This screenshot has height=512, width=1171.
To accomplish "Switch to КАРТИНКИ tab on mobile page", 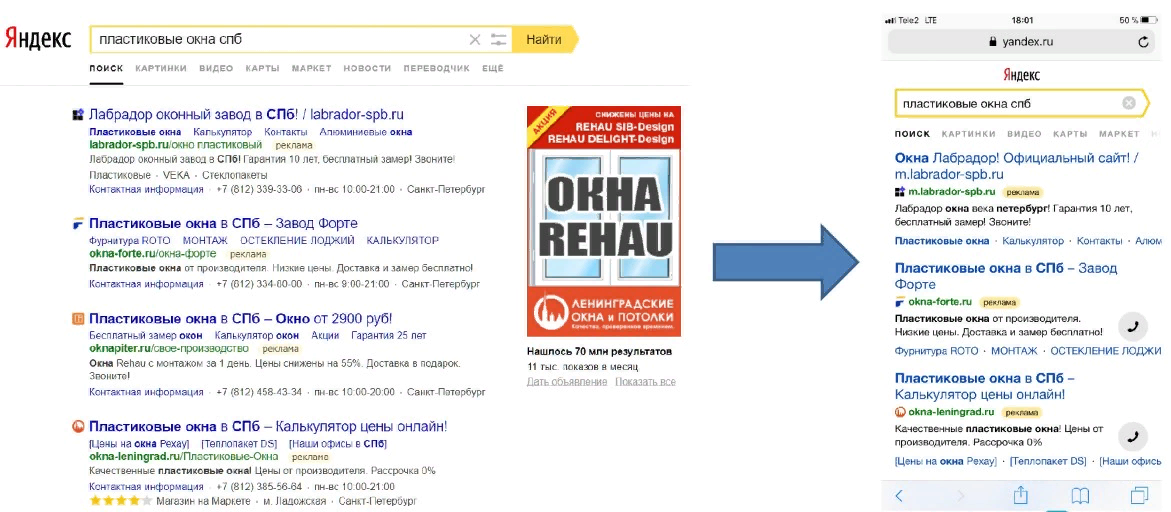I will pos(969,134).
